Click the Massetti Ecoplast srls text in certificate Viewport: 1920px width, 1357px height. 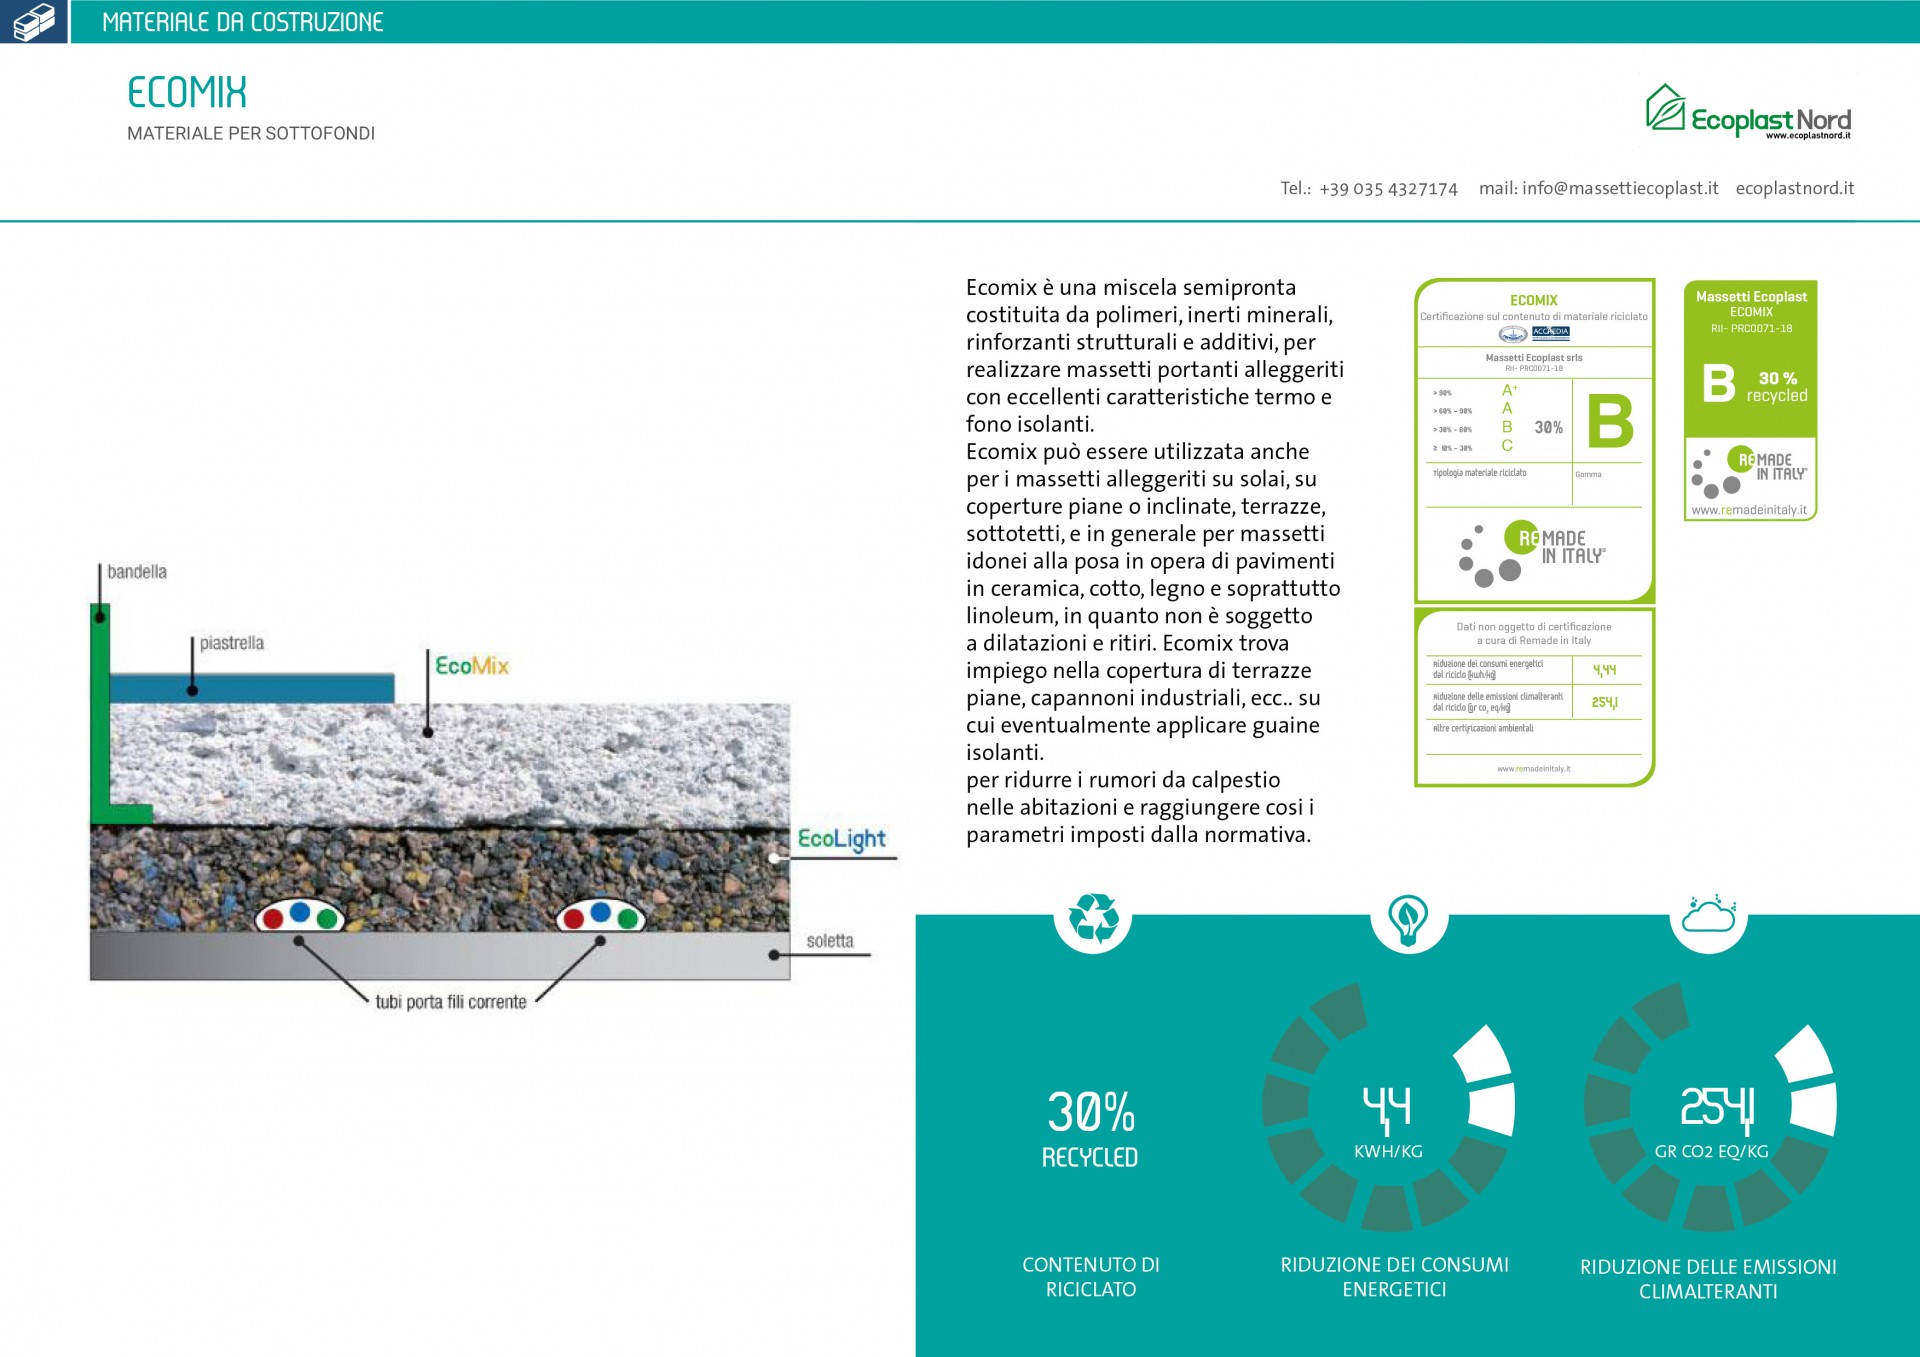pyautogui.click(x=1534, y=358)
